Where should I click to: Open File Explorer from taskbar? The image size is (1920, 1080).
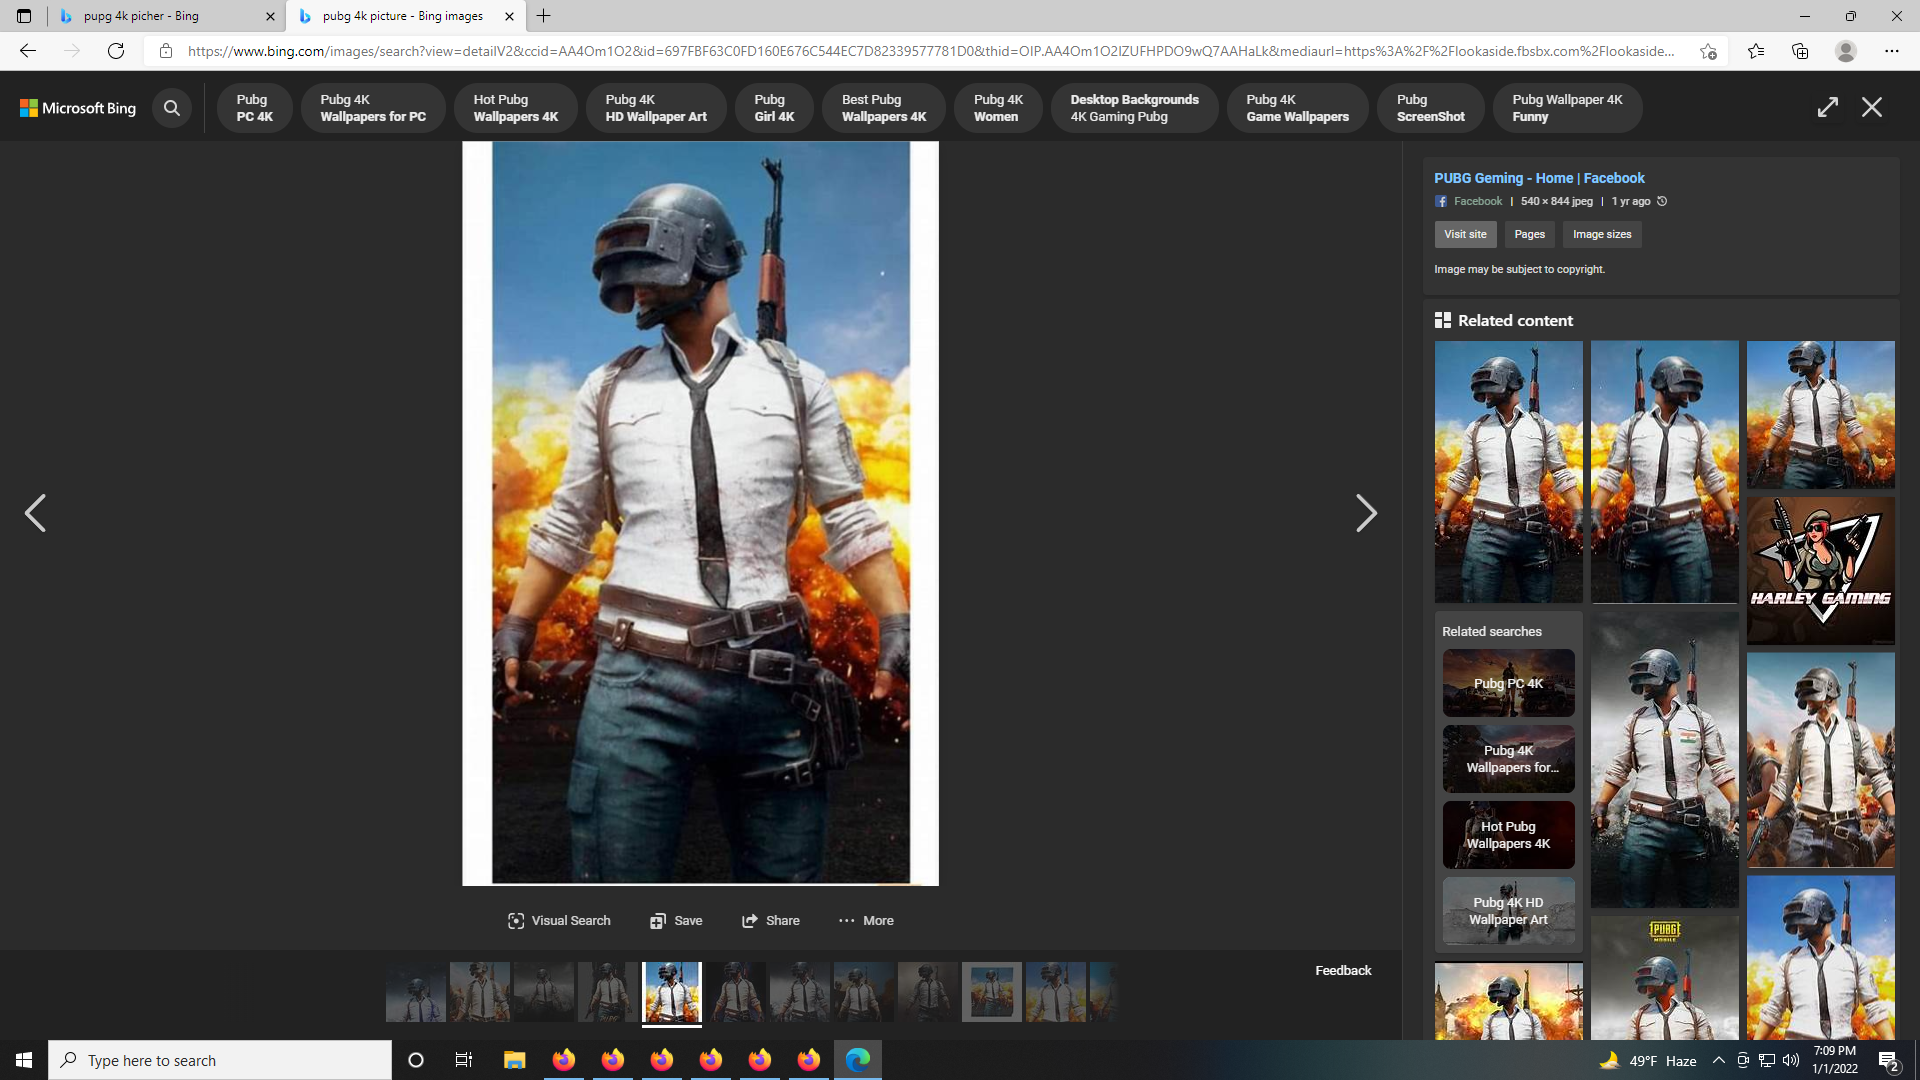coord(514,1060)
